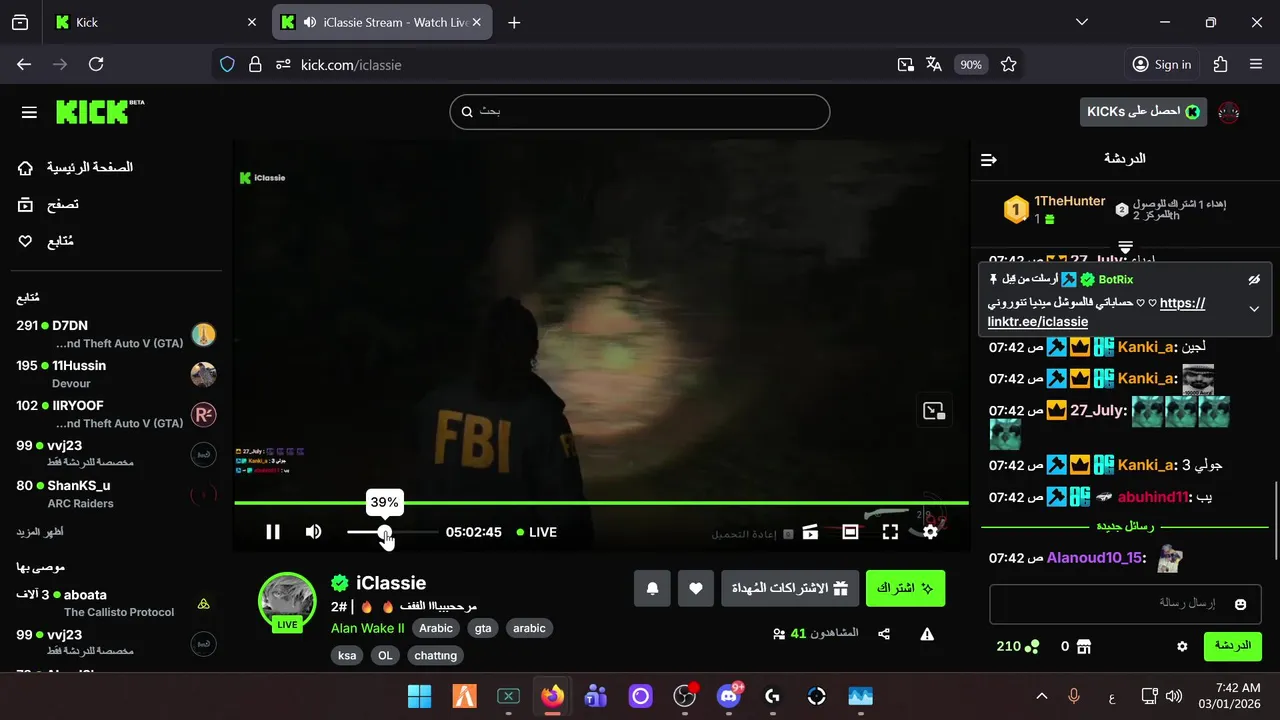Hide the pinned BotRix message
The width and height of the screenshot is (1280, 720).
tap(1254, 280)
